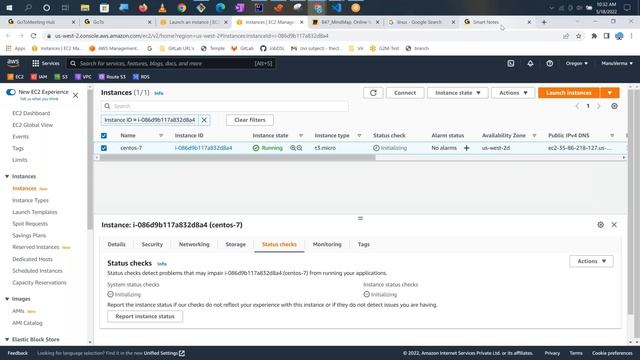Screen dimensions: 640x360
Task: Click the zoom-in icon next to Running
Action: click(293, 148)
